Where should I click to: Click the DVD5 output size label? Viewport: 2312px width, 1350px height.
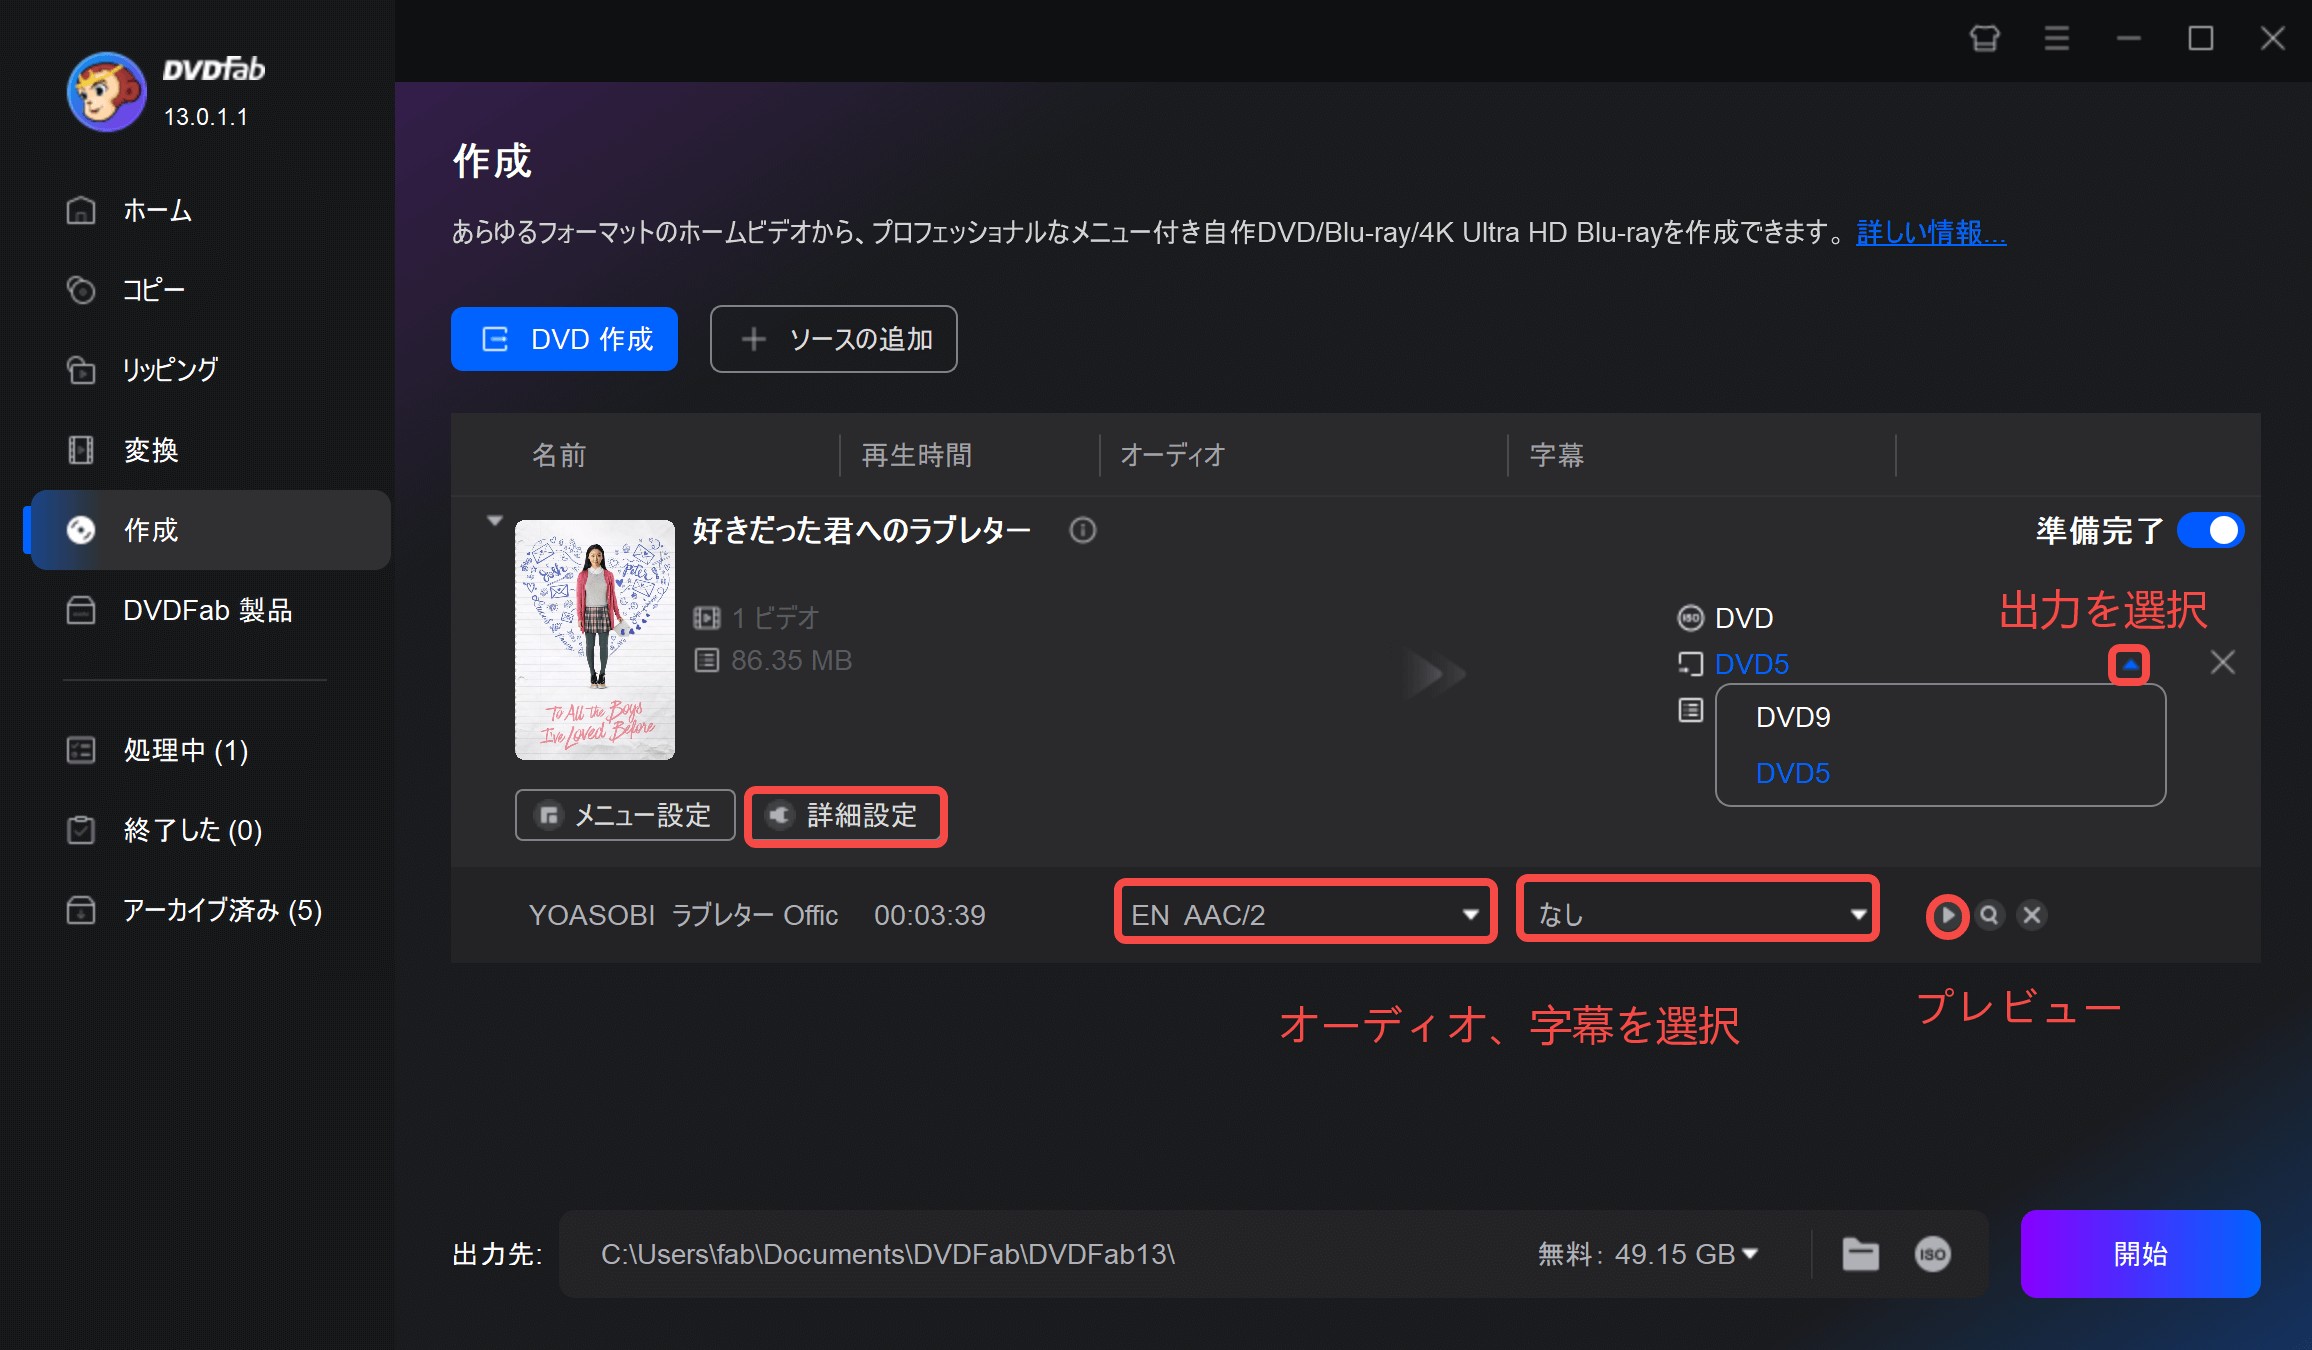click(x=1752, y=664)
